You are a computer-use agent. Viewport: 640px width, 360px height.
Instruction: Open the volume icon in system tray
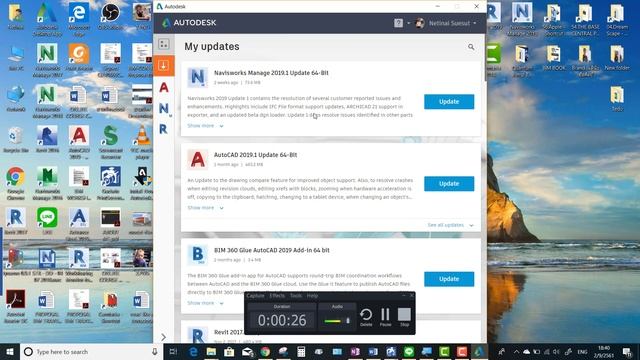tap(557, 351)
